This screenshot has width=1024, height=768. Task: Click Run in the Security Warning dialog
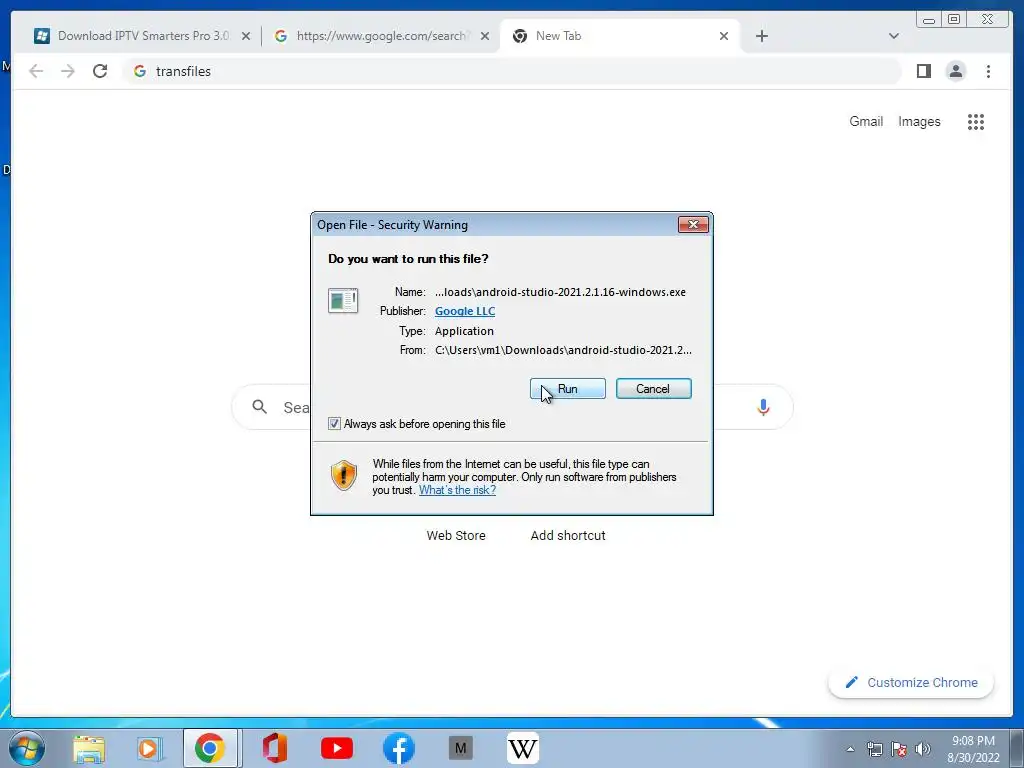[568, 389]
